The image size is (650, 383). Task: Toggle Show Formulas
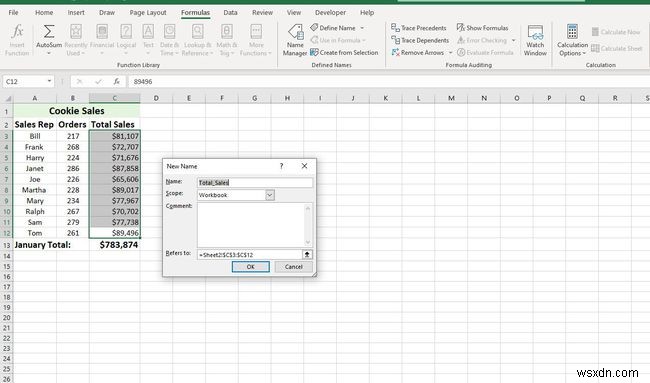482,28
